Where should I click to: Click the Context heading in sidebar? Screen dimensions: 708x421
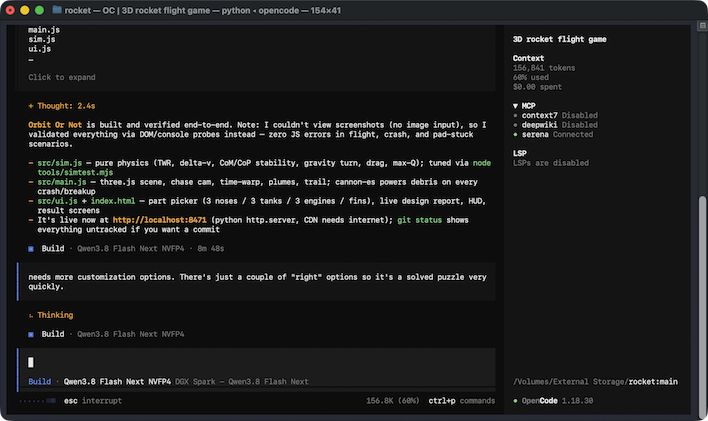click(x=528, y=58)
